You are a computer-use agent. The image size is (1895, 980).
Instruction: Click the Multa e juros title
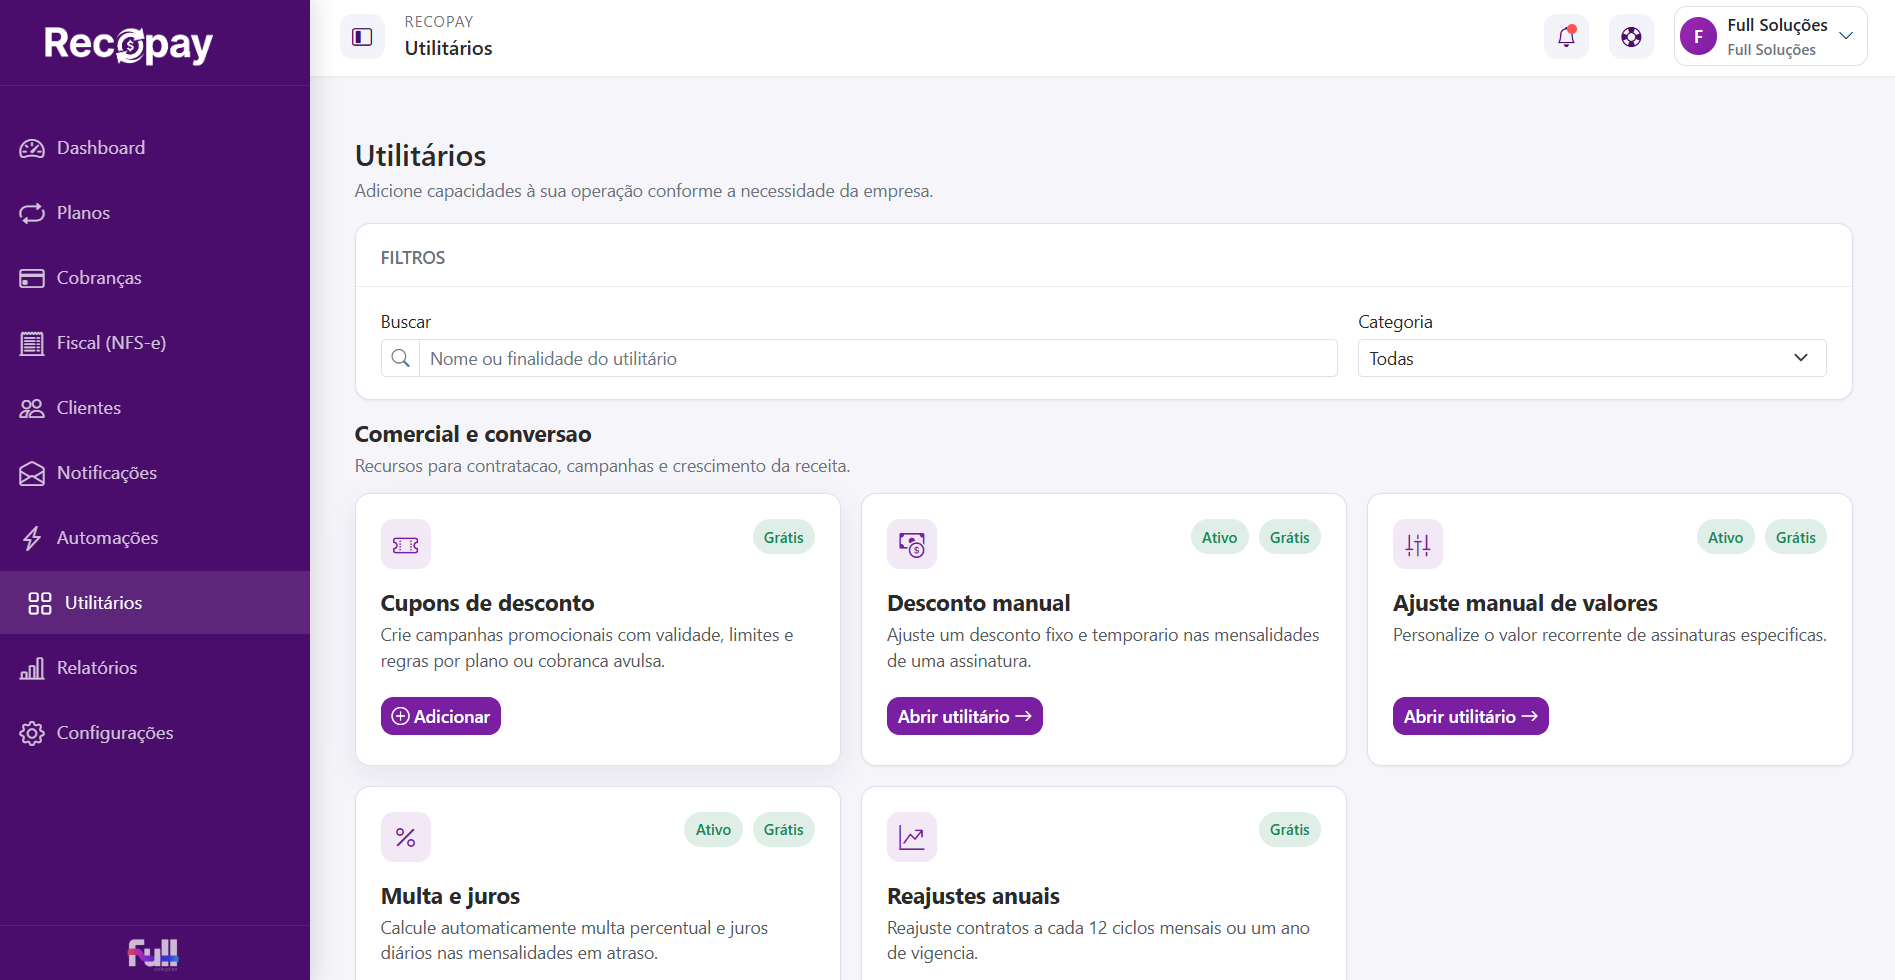click(x=451, y=896)
